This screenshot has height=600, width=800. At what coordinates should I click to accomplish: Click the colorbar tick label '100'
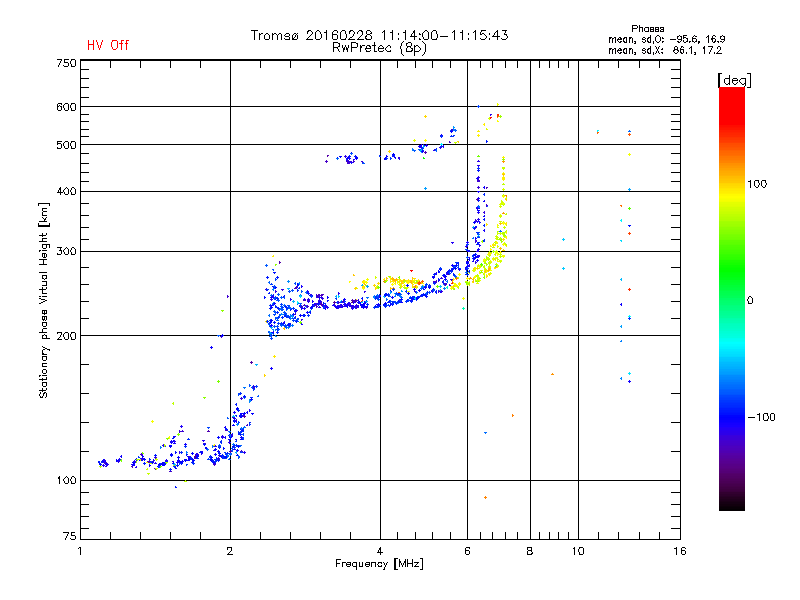757,184
